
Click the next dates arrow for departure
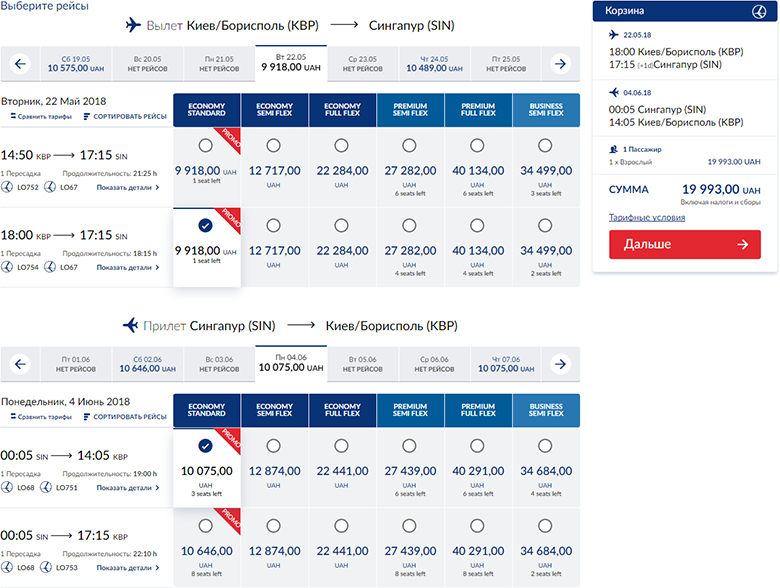click(561, 64)
